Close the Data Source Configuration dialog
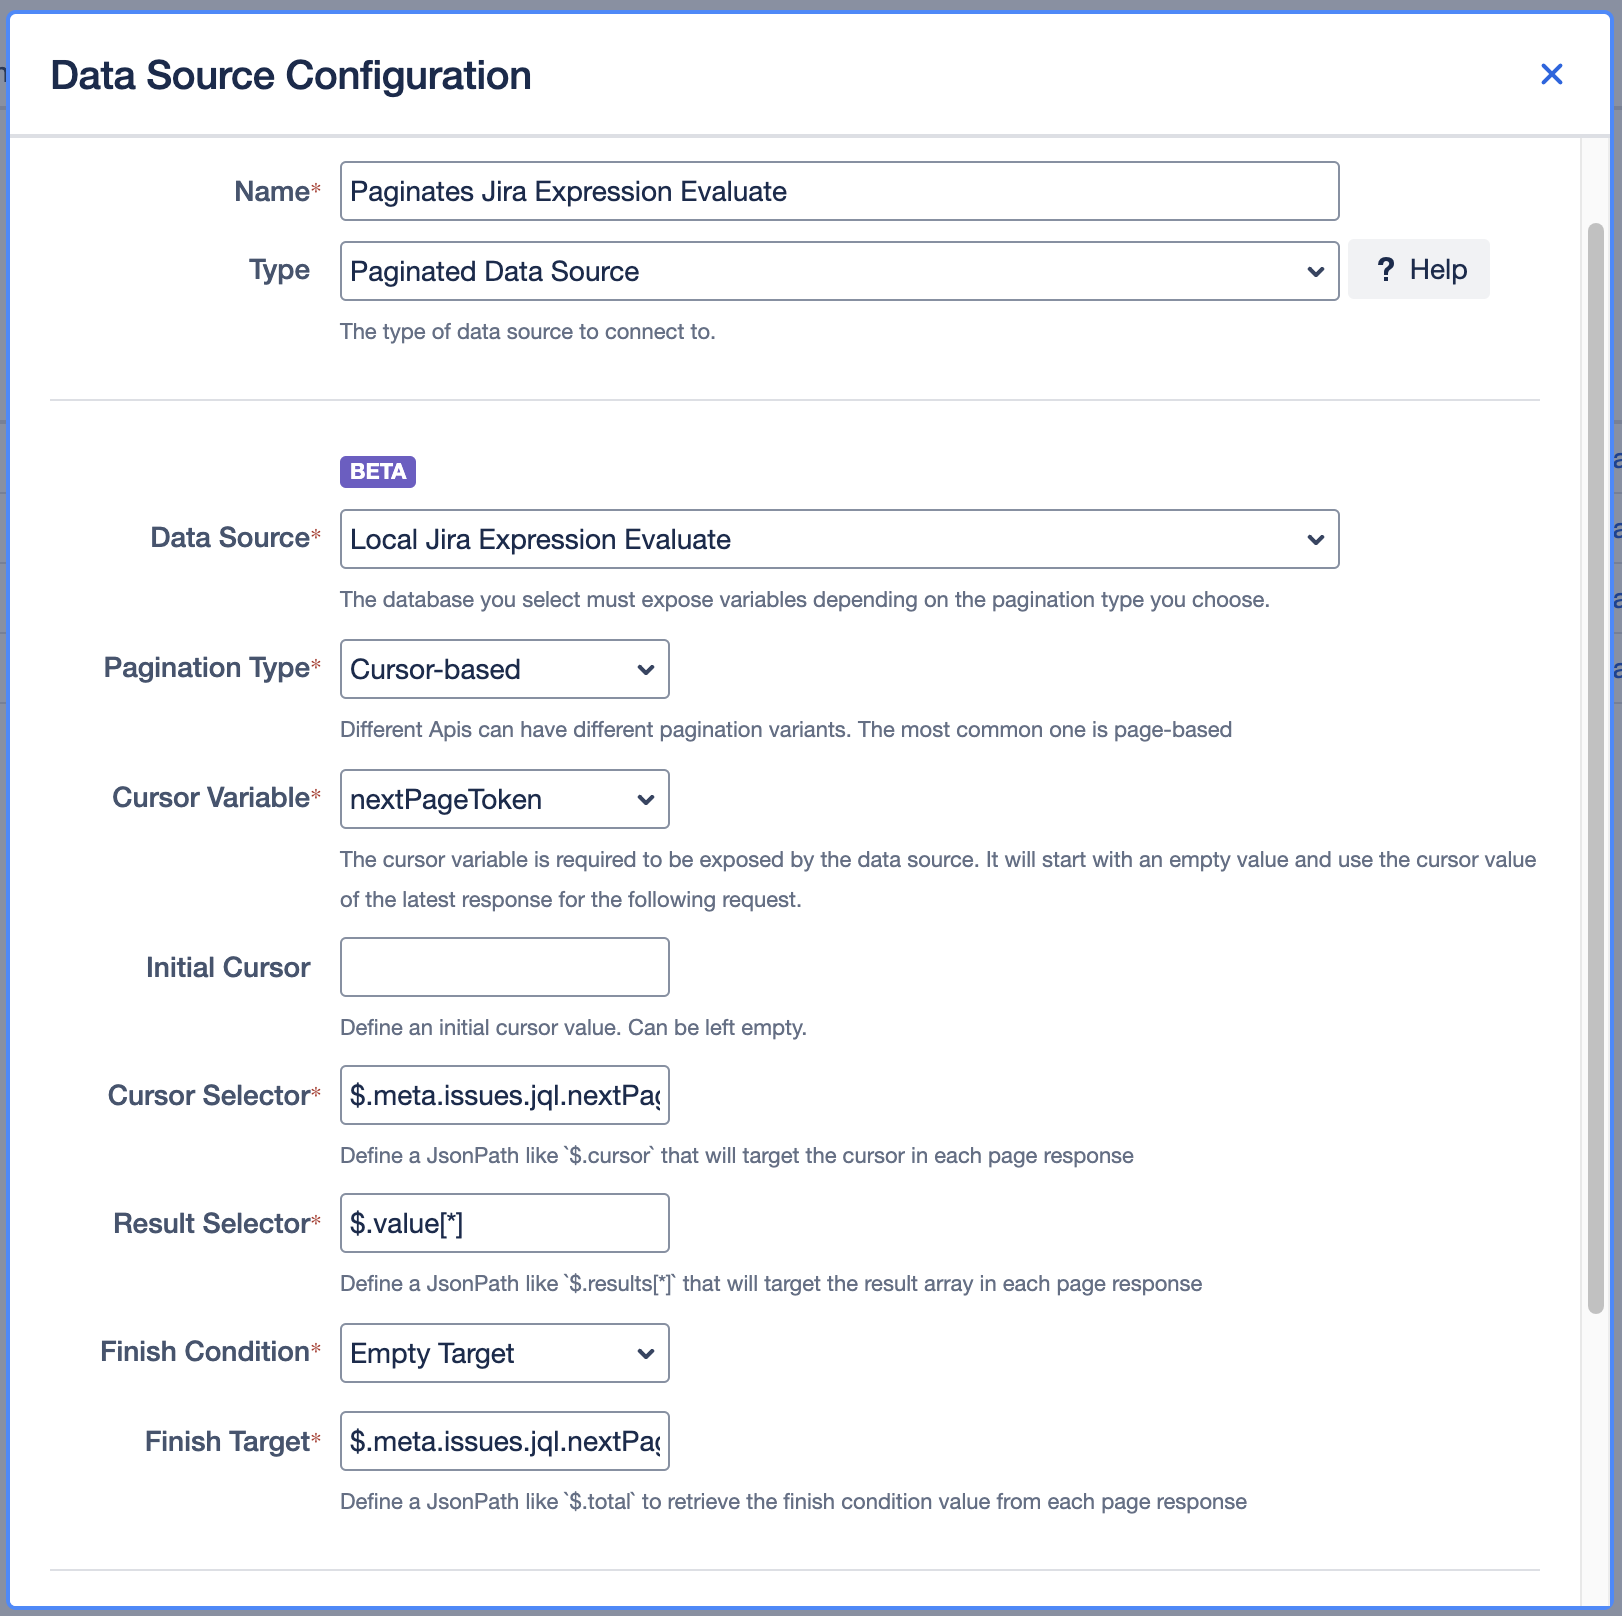 click(1551, 74)
